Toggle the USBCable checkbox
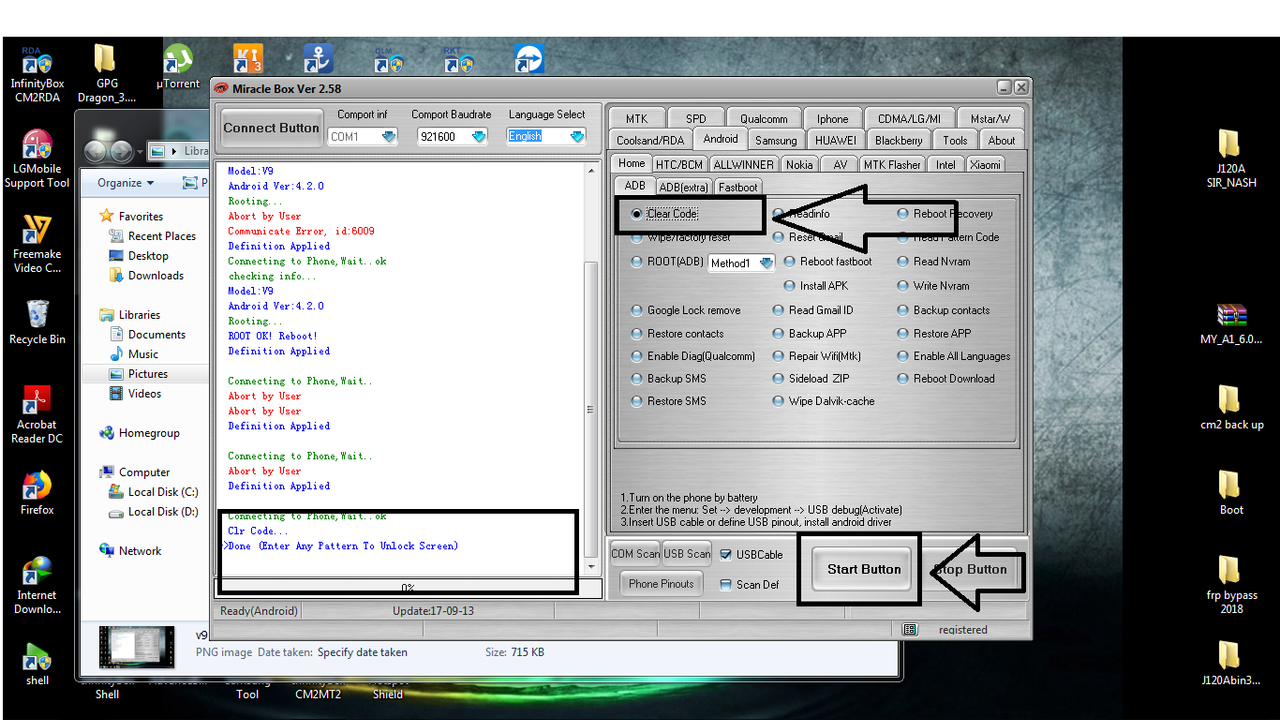The width and height of the screenshot is (1280, 720). pos(726,555)
